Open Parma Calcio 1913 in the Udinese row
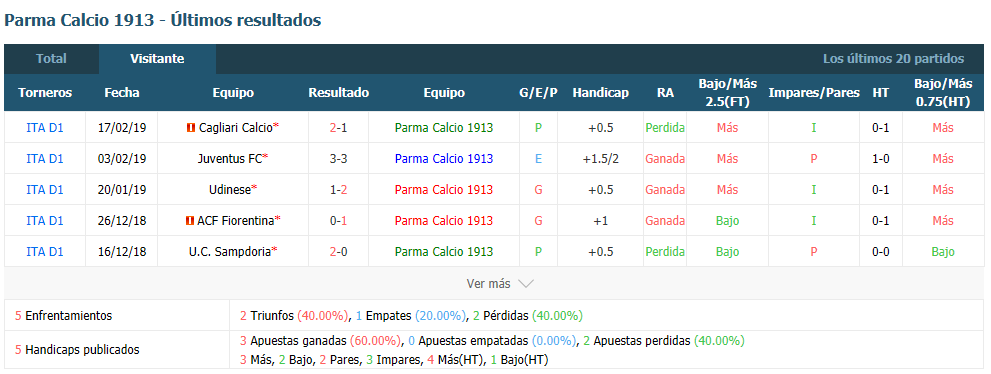Image resolution: width=991 pixels, height=374 pixels. coord(444,190)
